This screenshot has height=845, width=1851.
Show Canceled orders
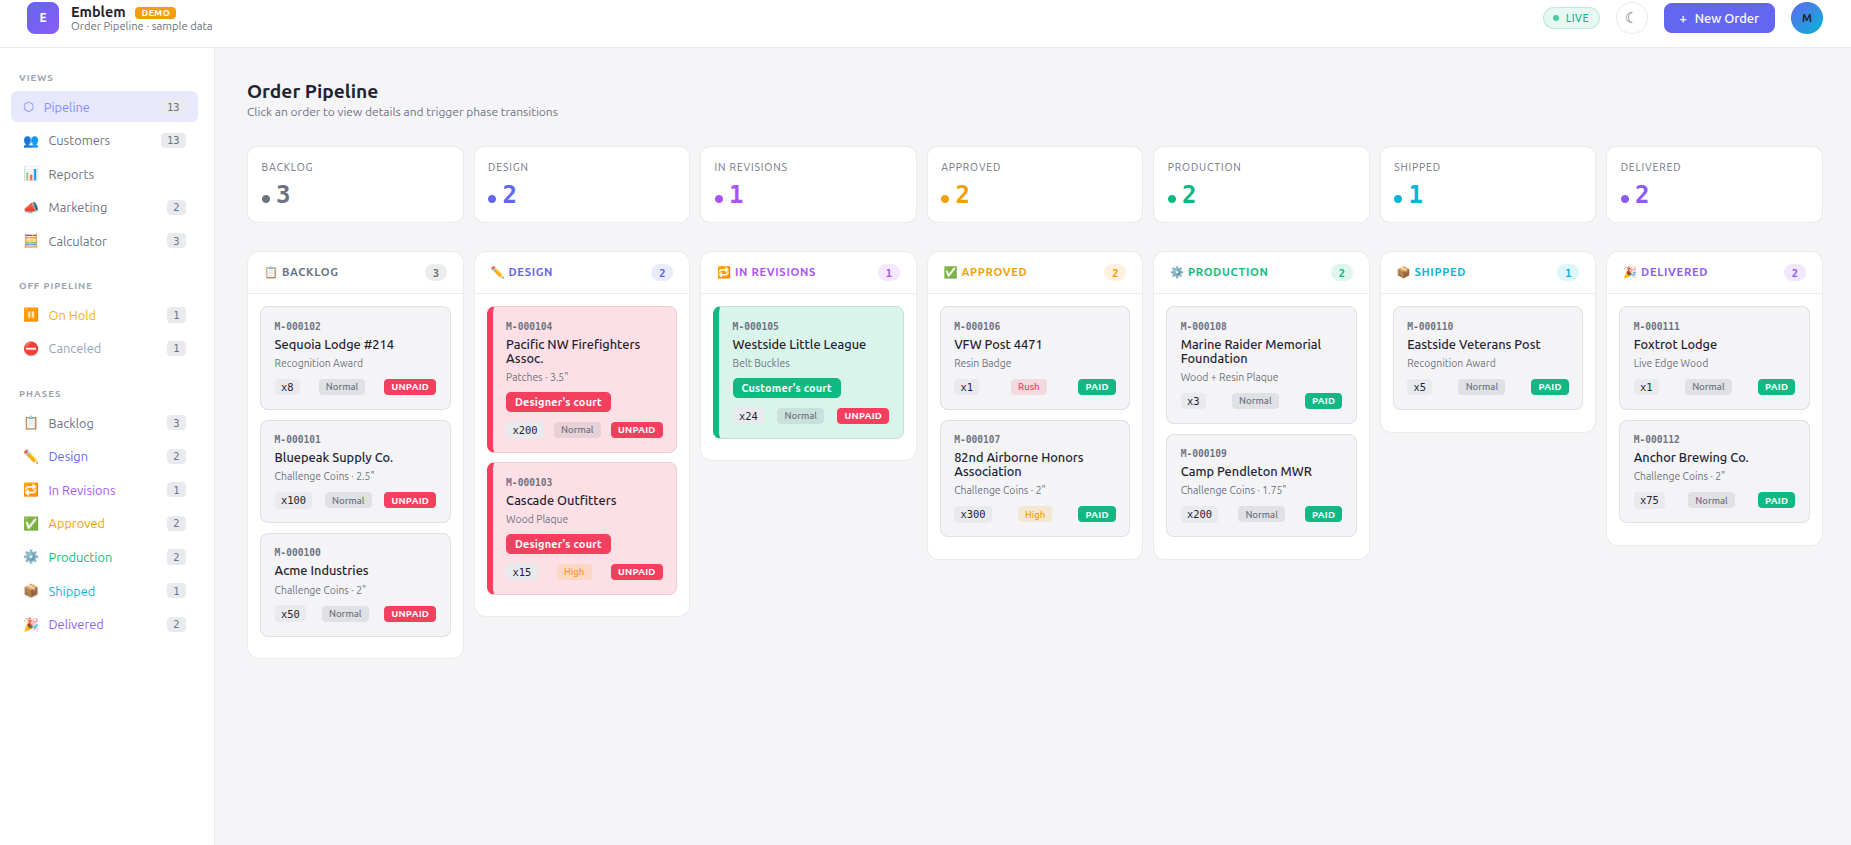[104, 348]
